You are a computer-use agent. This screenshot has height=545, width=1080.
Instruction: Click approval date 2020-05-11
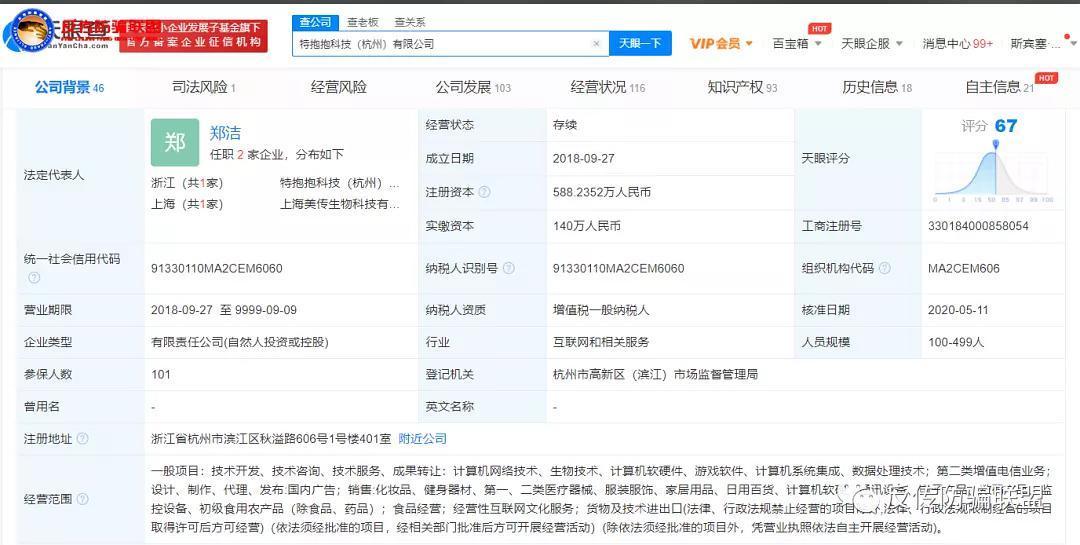coord(958,310)
